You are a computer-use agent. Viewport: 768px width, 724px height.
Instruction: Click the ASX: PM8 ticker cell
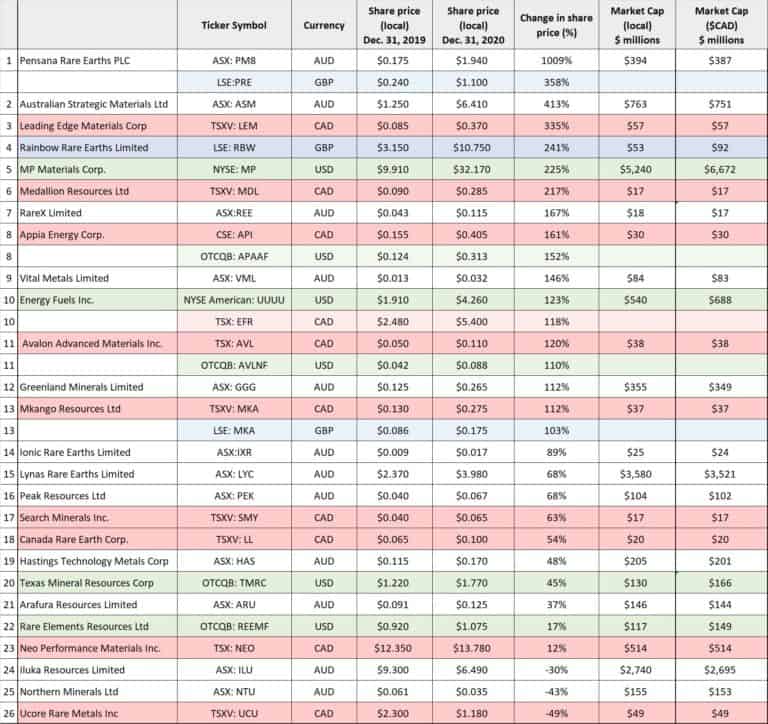(x=234, y=60)
